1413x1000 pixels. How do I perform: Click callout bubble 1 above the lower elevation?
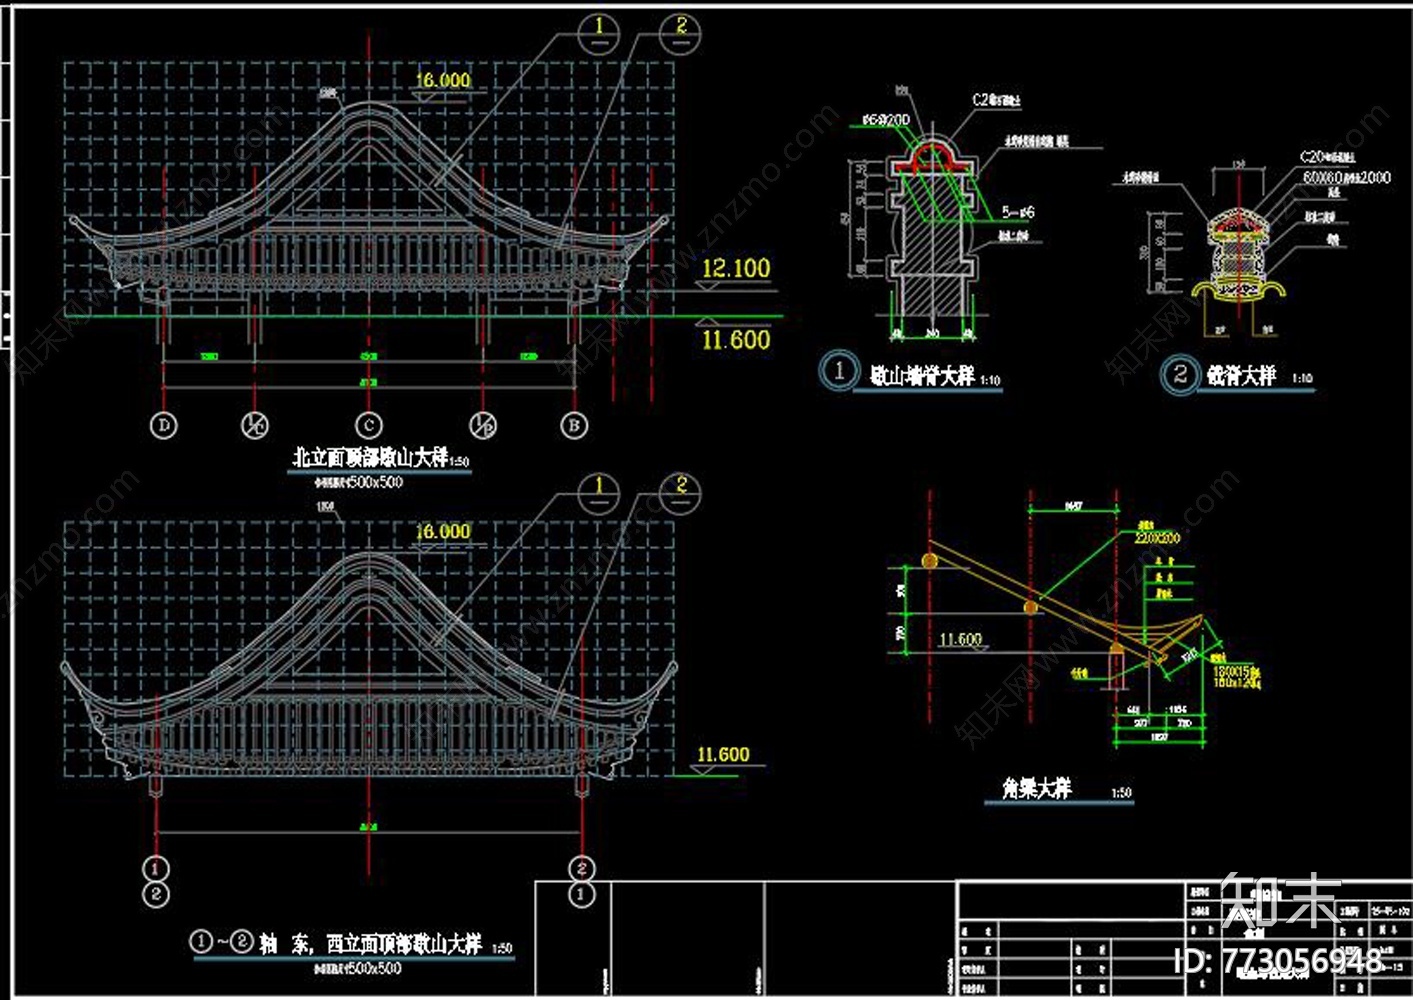pyautogui.click(x=599, y=491)
